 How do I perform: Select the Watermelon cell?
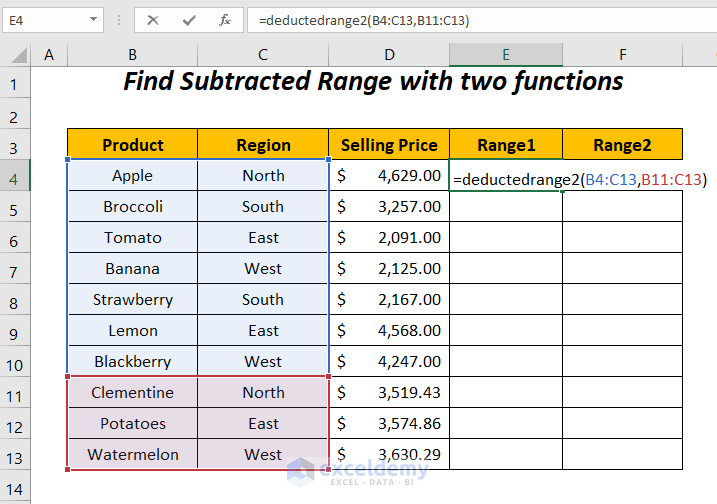132,455
